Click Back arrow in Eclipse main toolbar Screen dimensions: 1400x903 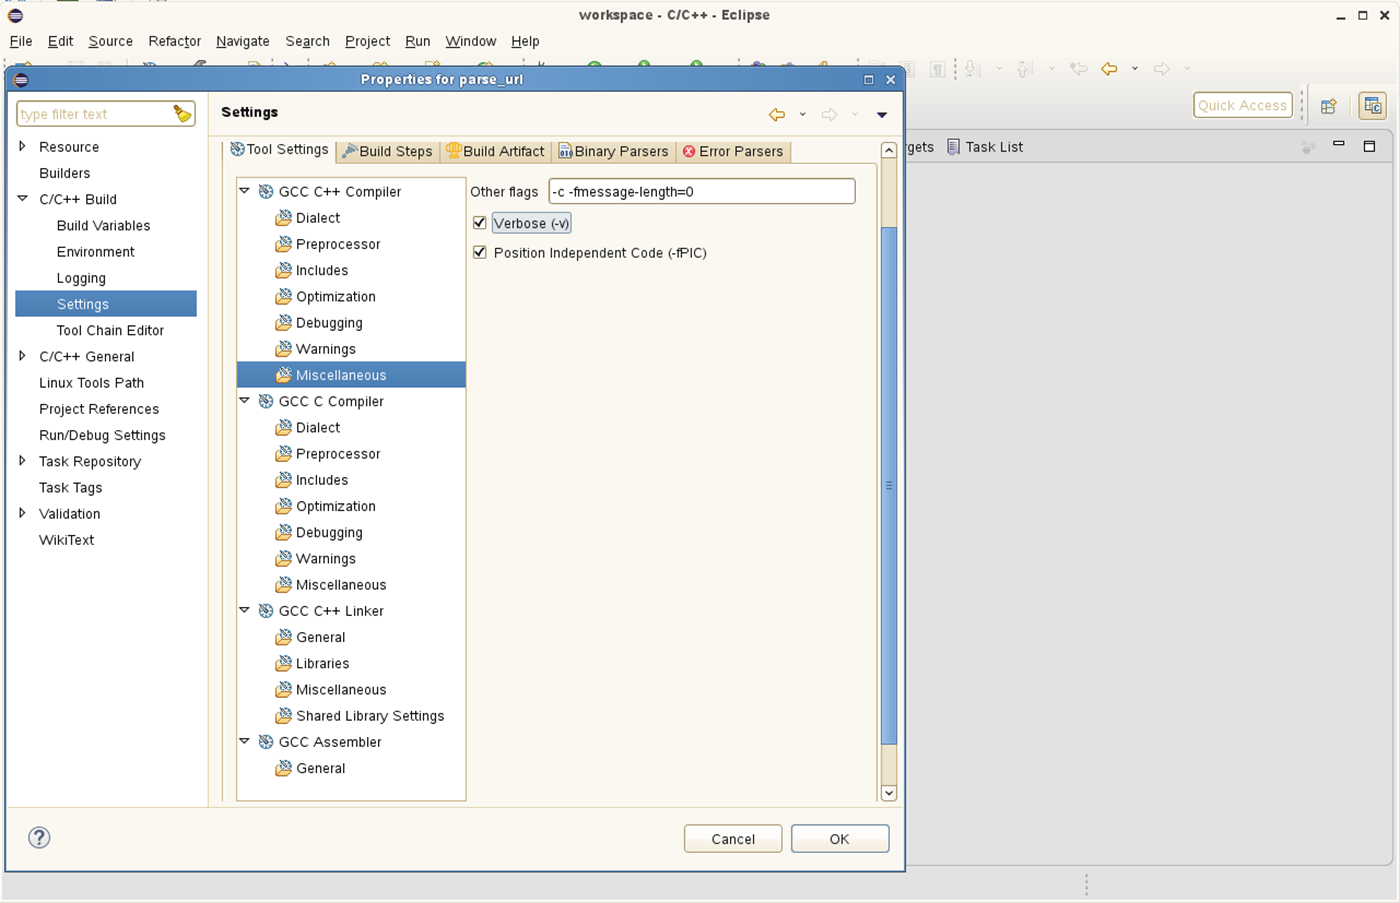tap(1109, 69)
